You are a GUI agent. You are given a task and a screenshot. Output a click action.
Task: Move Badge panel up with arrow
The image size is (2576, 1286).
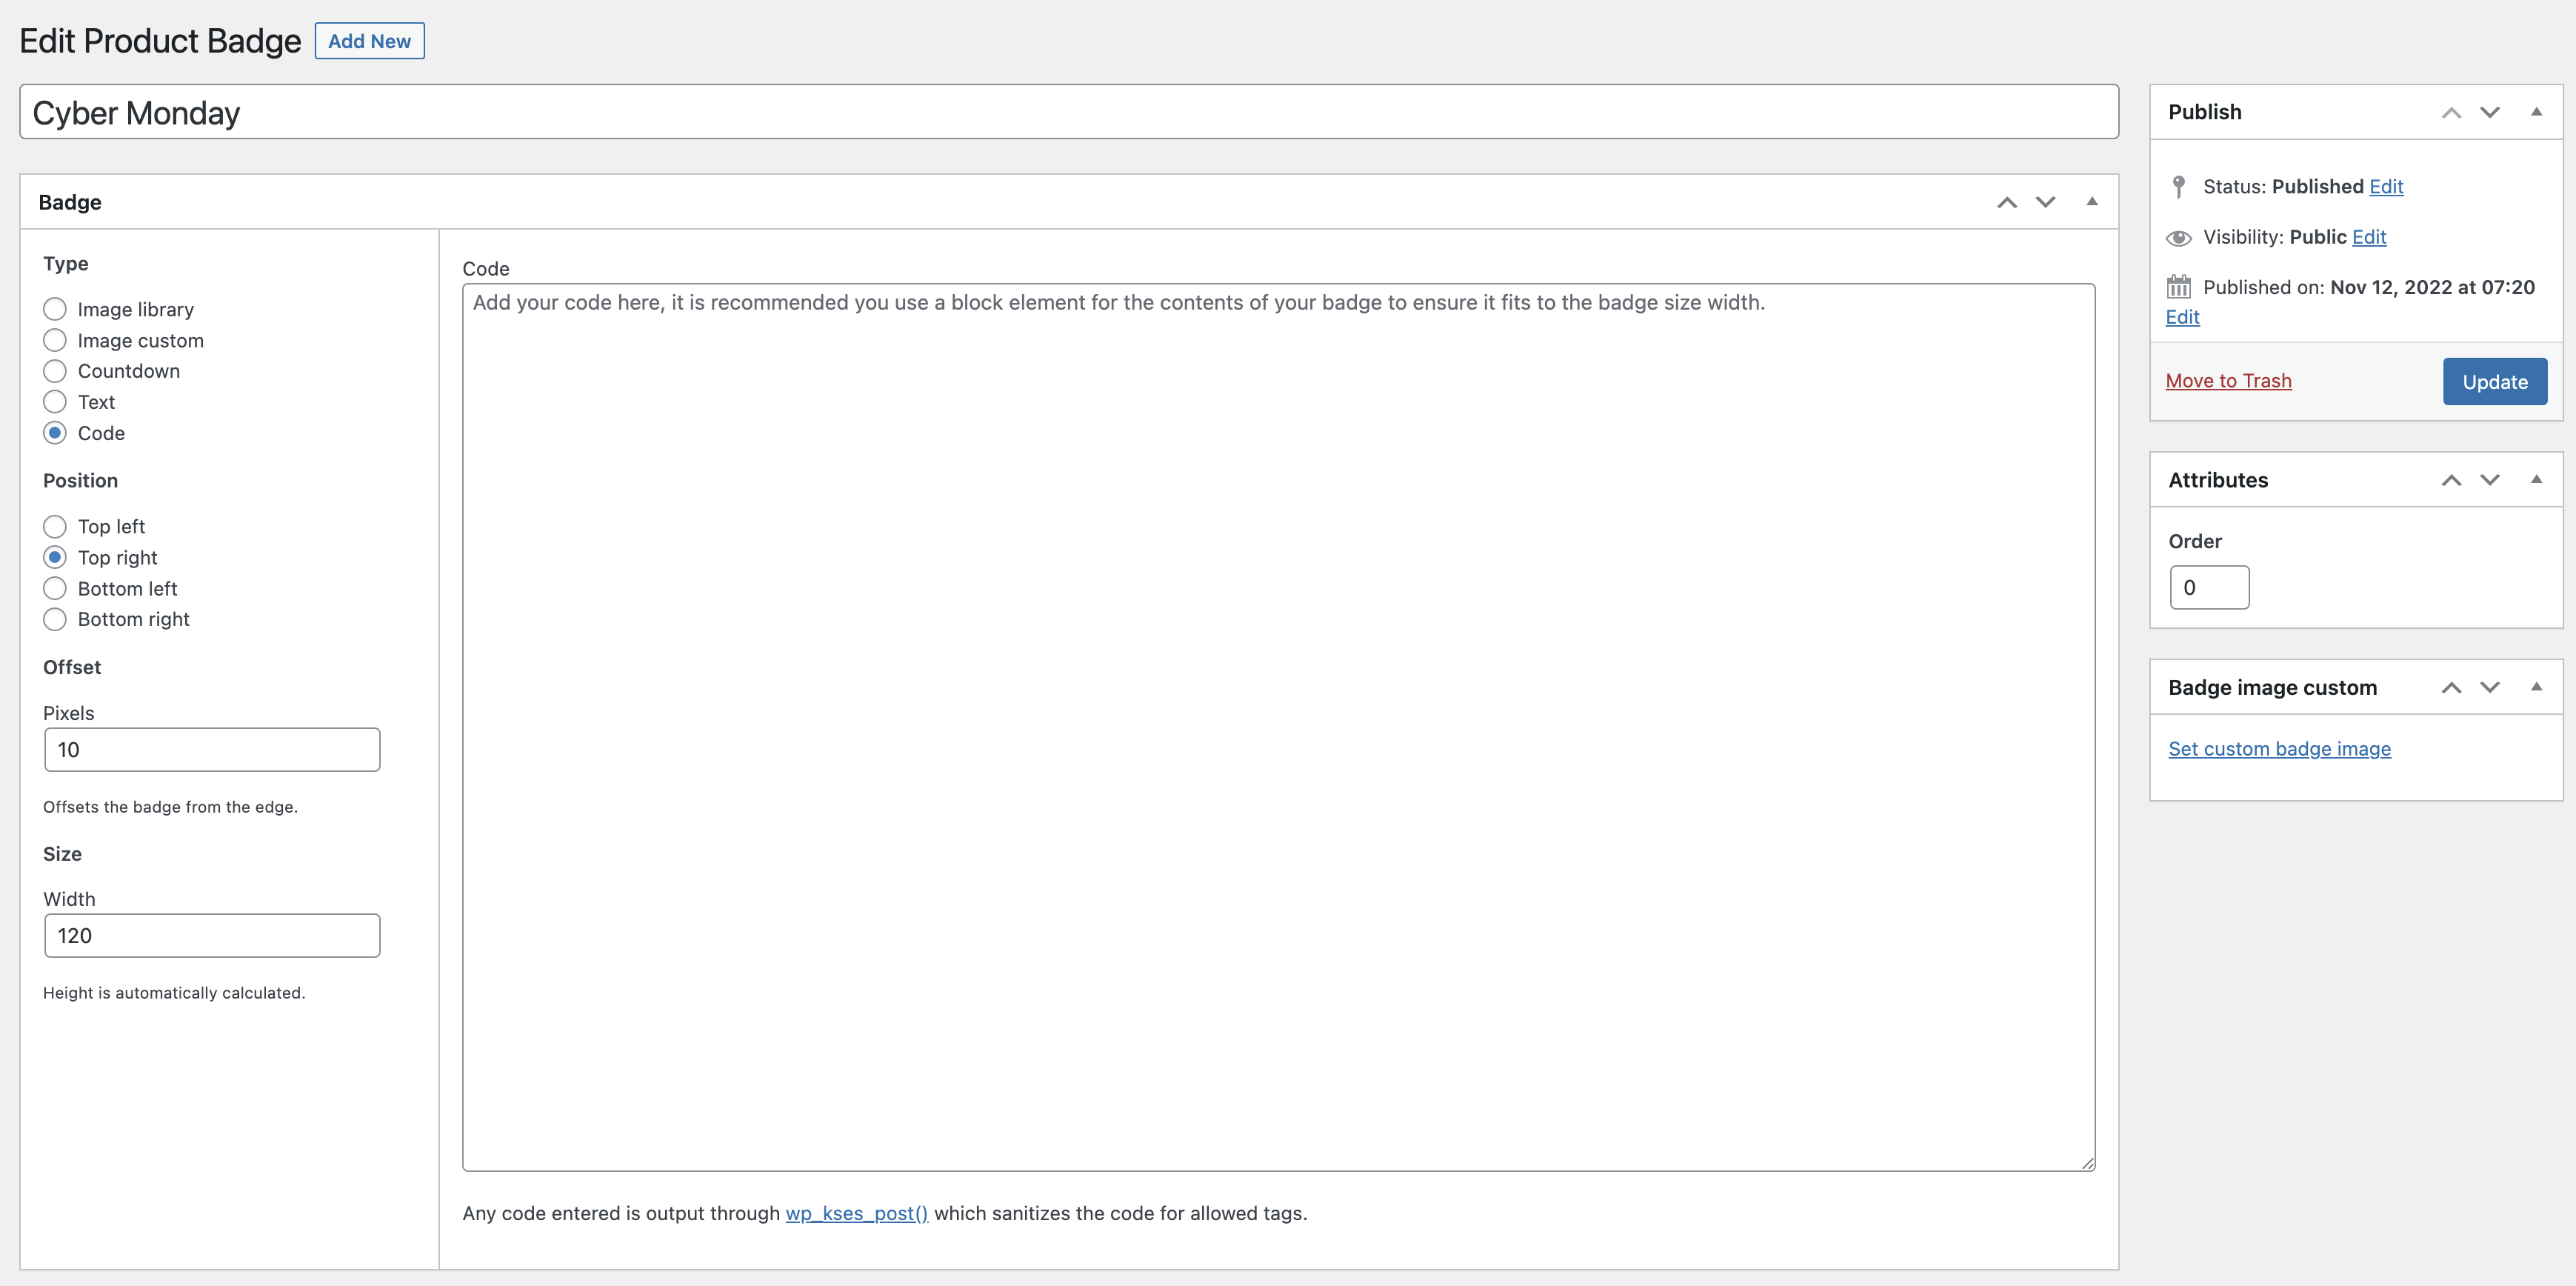click(x=2006, y=202)
